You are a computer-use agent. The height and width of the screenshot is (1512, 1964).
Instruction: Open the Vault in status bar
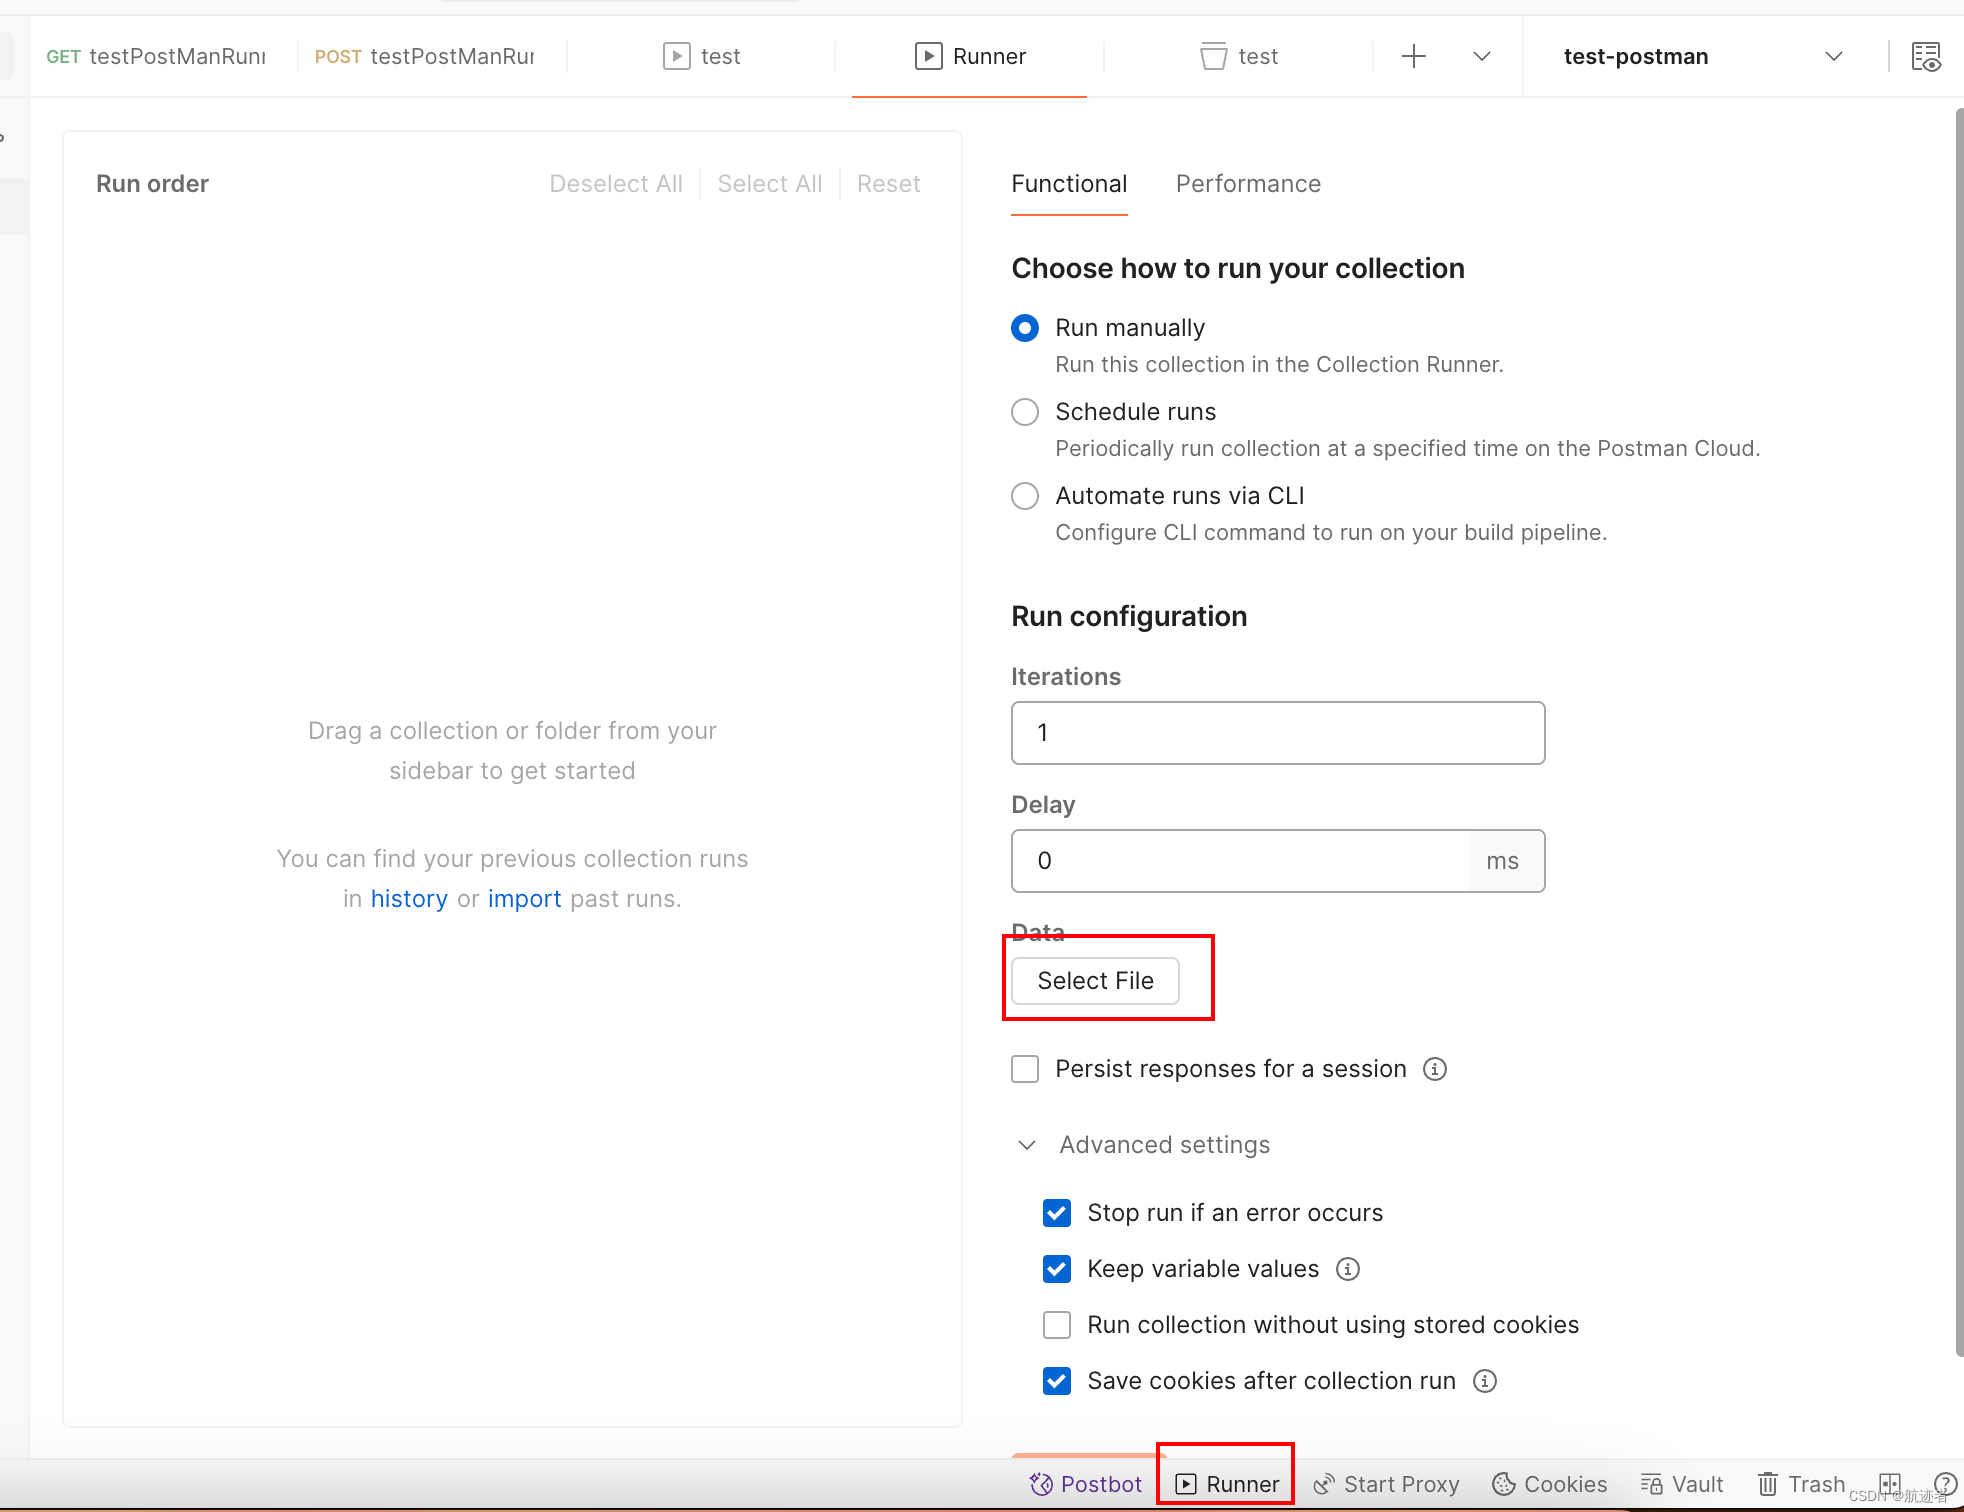click(x=1681, y=1484)
